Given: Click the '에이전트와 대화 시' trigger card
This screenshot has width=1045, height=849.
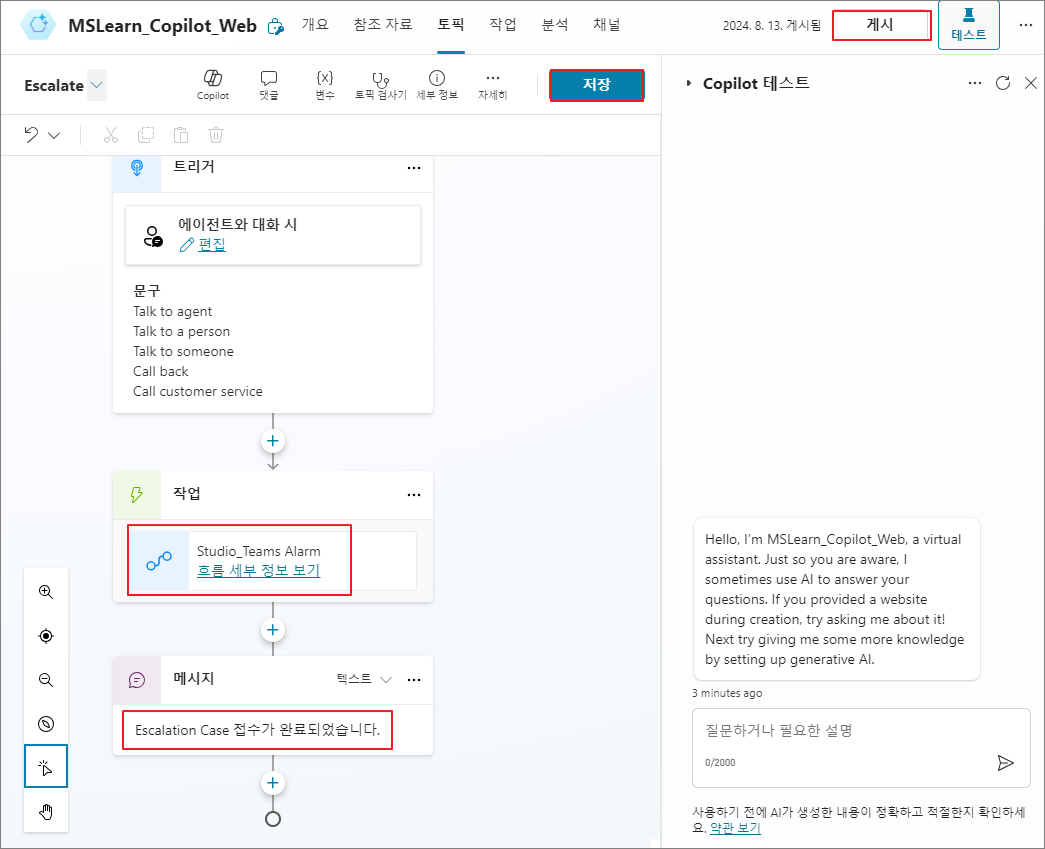Looking at the screenshot, I should [273, 235].
